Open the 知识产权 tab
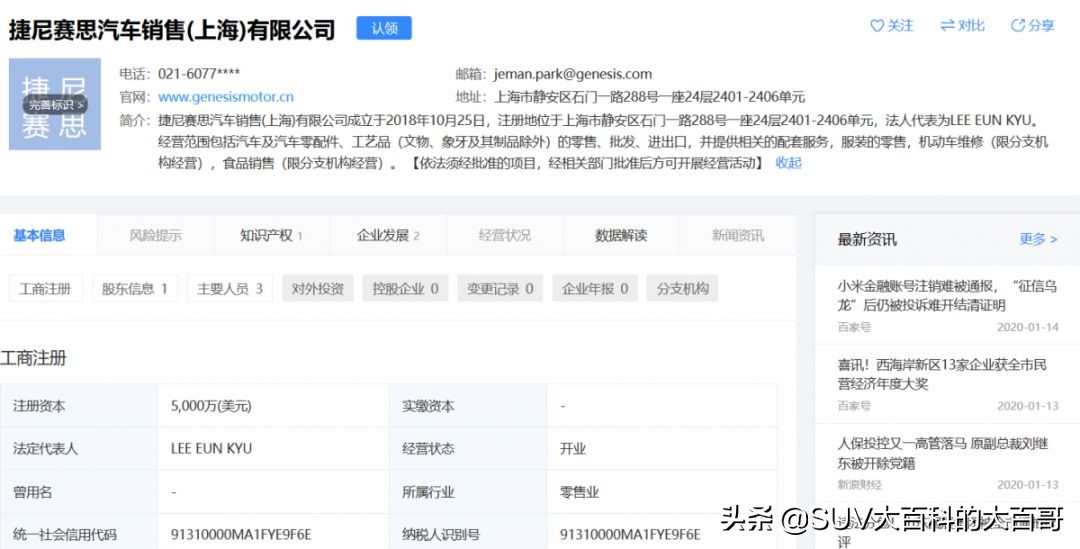This screenshot has height=549, width=1080. (272, 236)
